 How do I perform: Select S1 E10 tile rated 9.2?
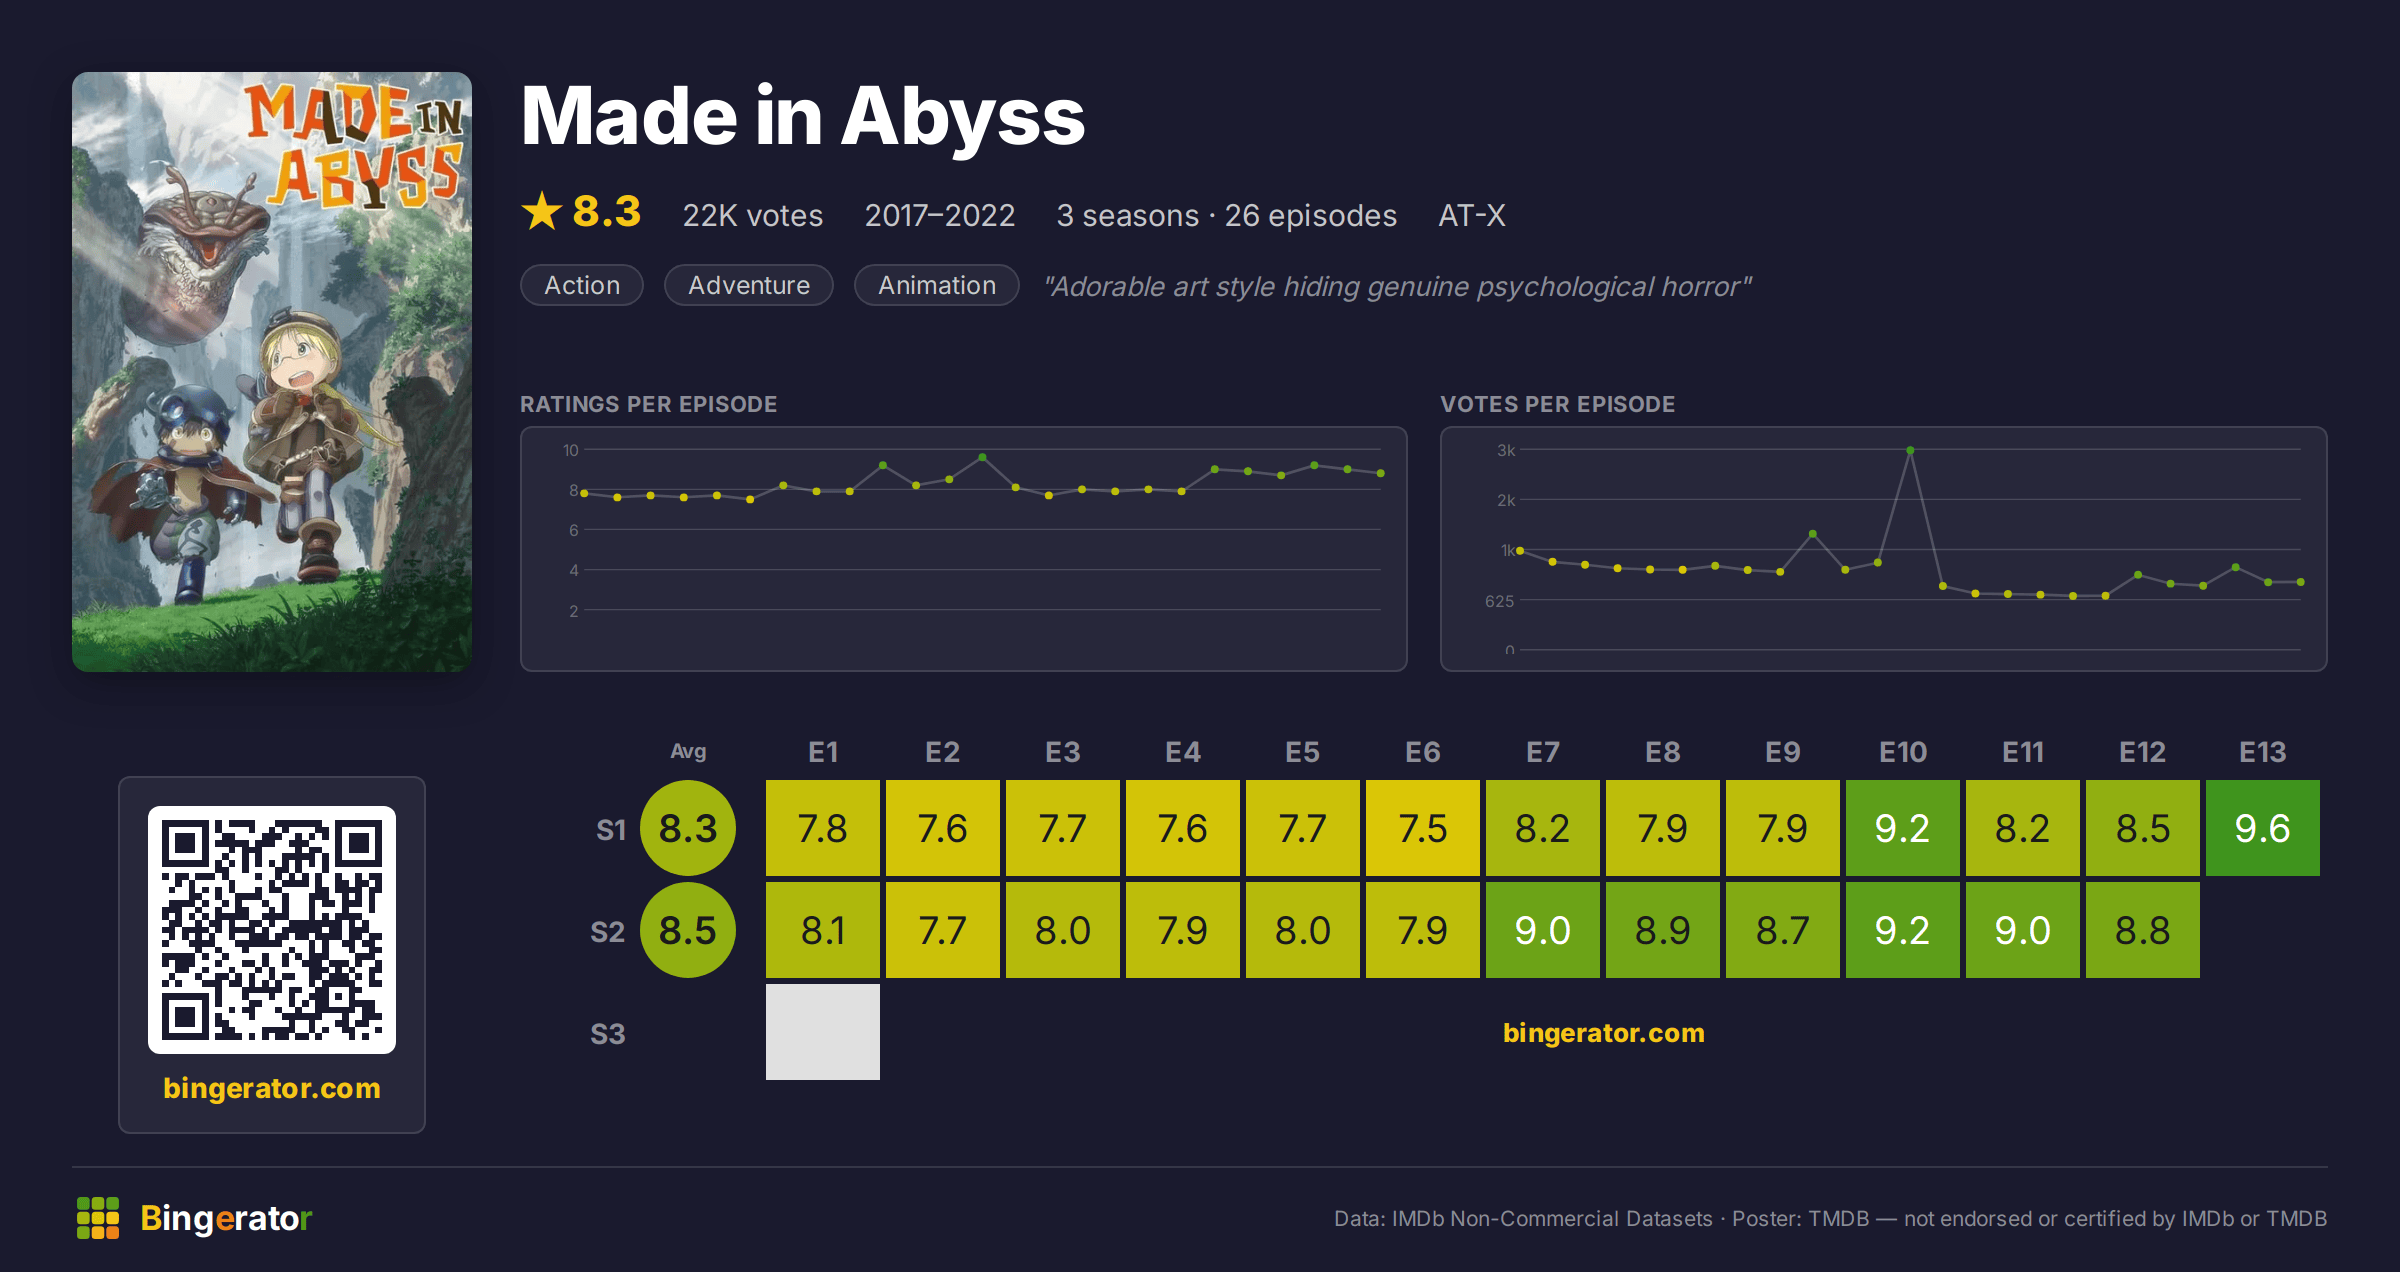click(x=1903, y=828)
